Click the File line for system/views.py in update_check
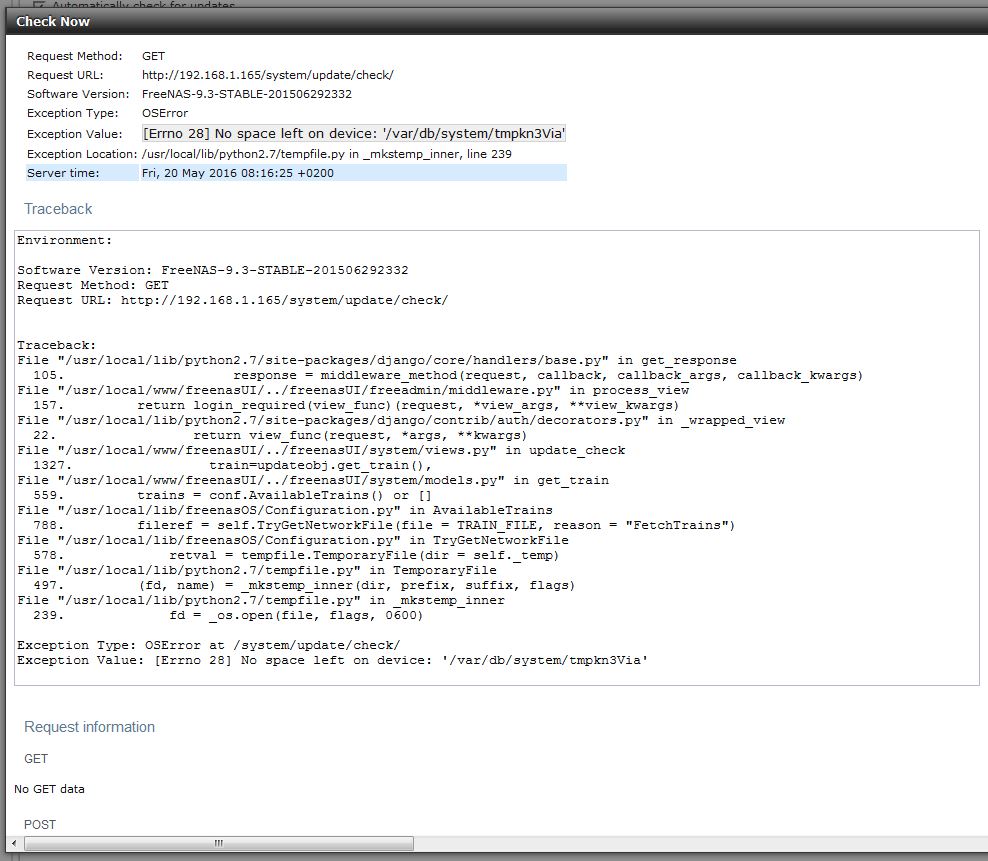This screenshot has height=861, width=988. coord(321,450)
